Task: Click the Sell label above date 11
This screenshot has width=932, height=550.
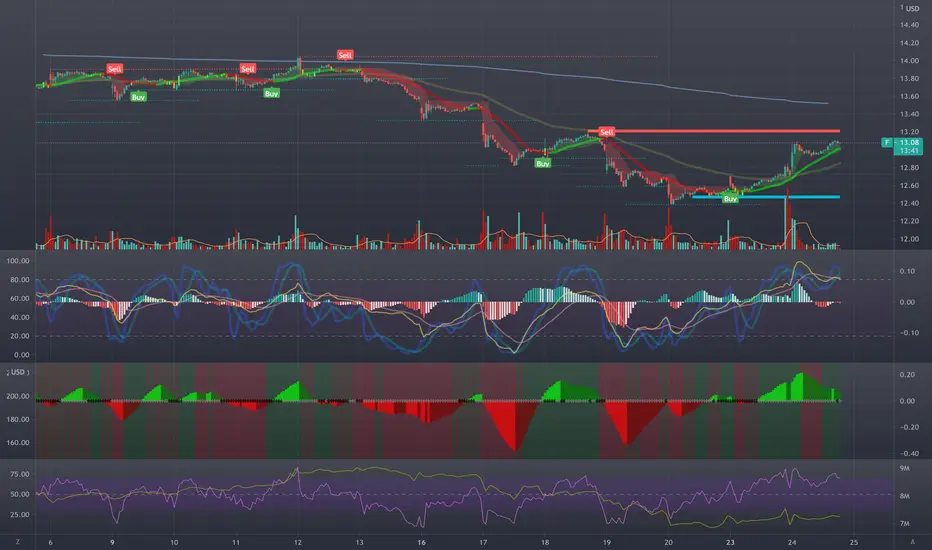Action: (248, 69)
